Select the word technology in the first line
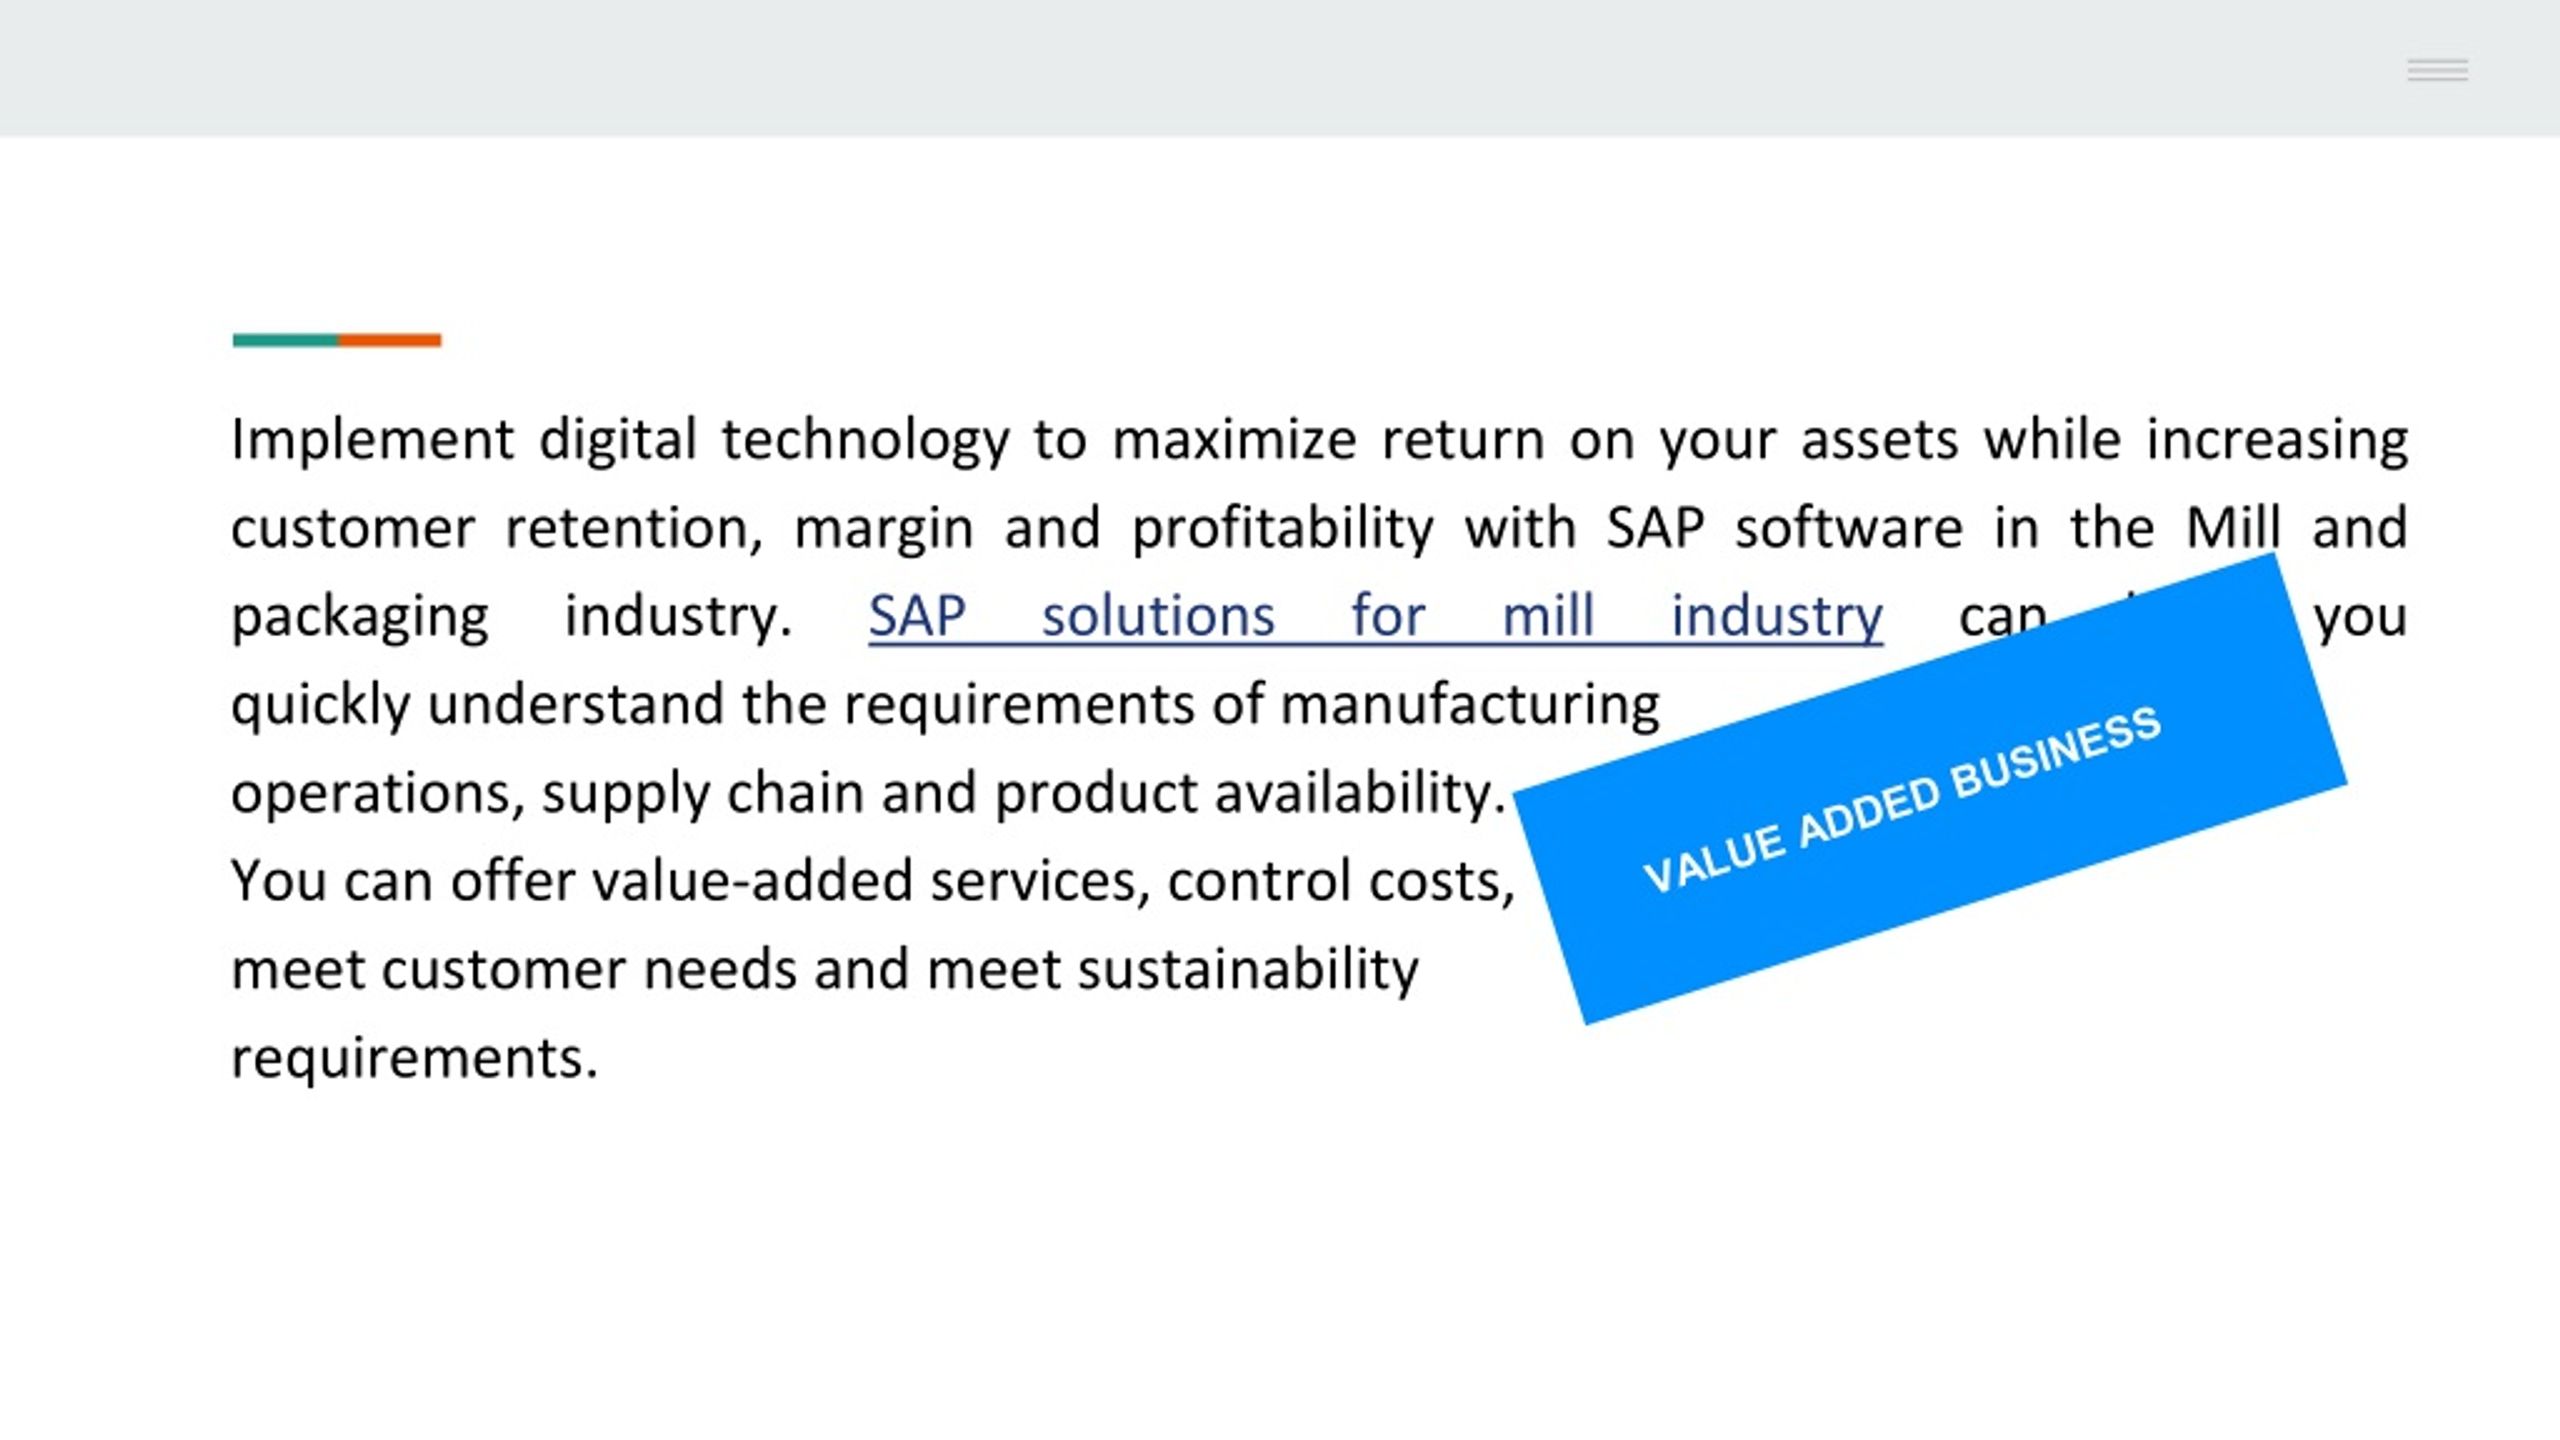 pos(865,441)
